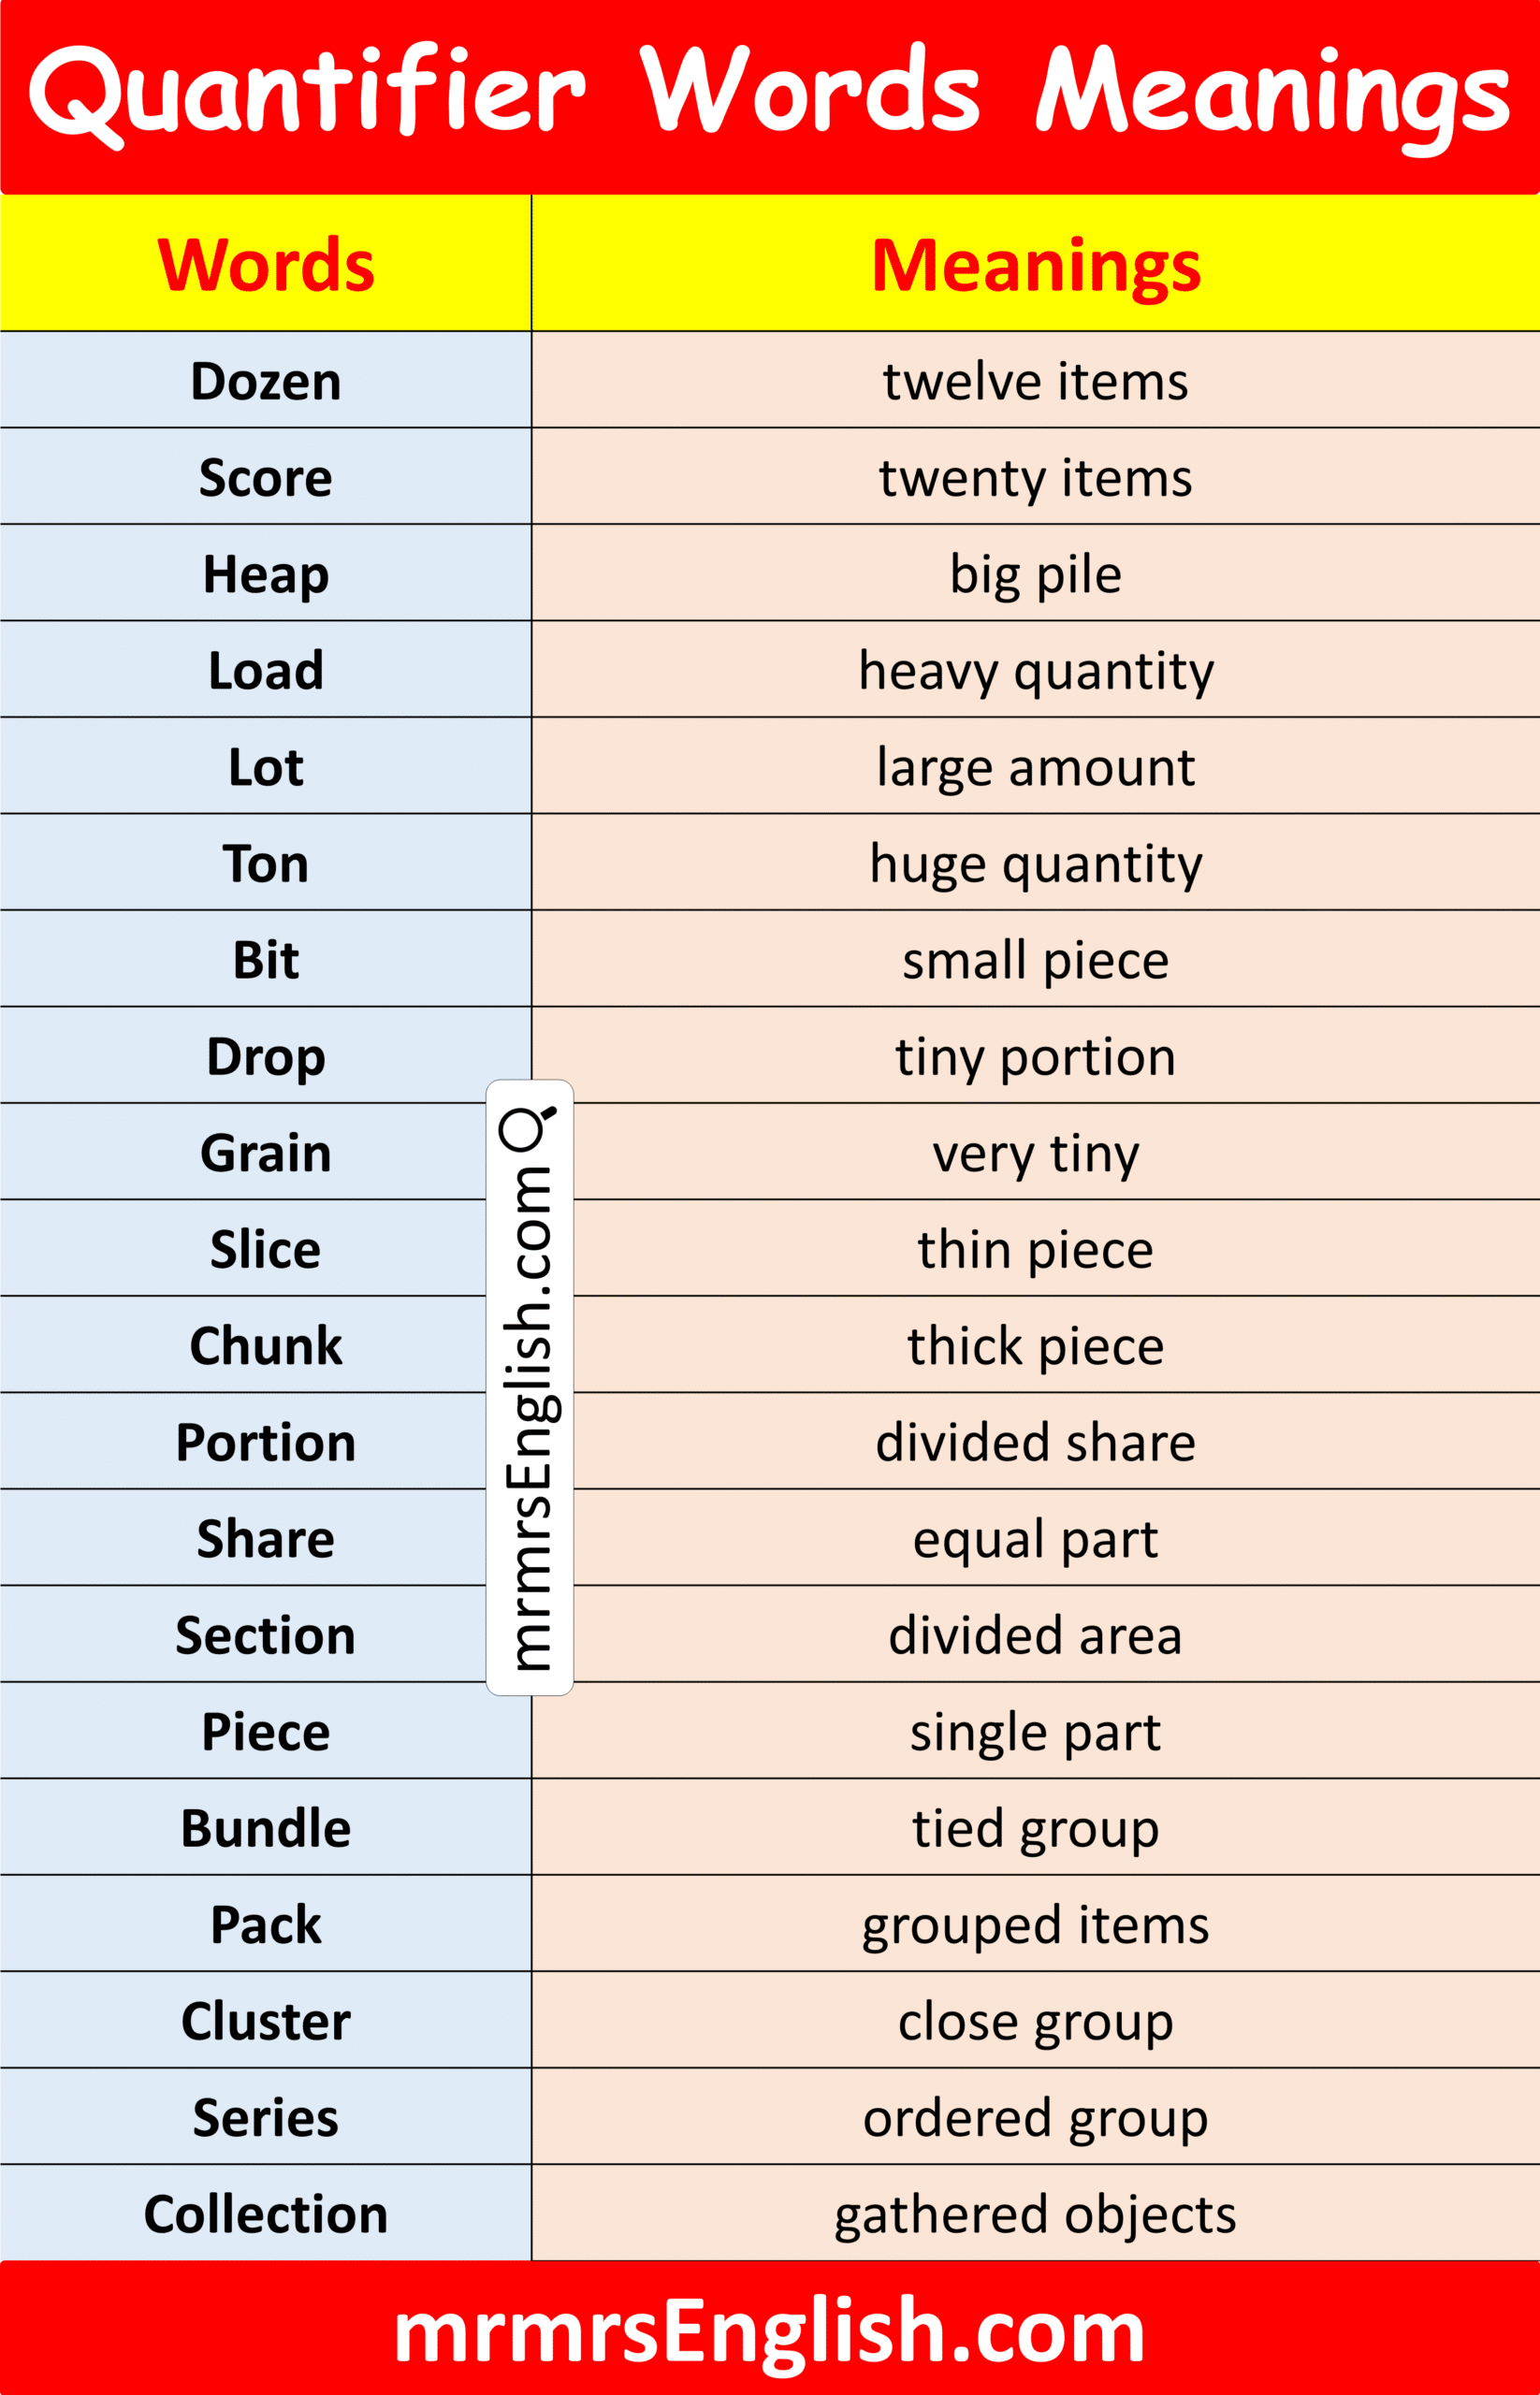This screenshot has width=1540, height=2395.
Task: Select the word Bundle
Action: pyautogui.click(x=266, y=1828)
